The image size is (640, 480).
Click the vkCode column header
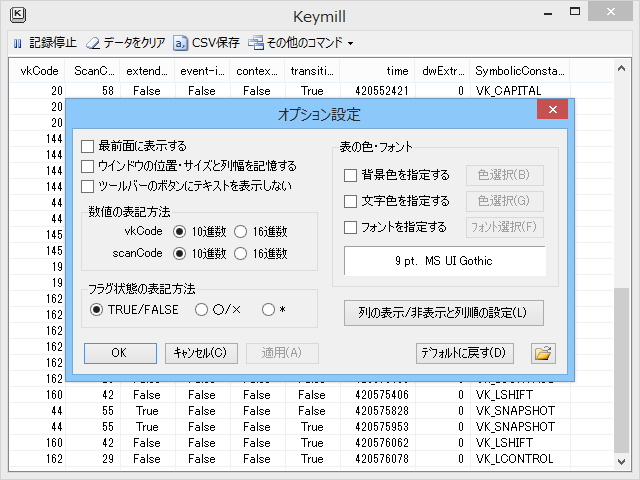(x=37, y=71)
